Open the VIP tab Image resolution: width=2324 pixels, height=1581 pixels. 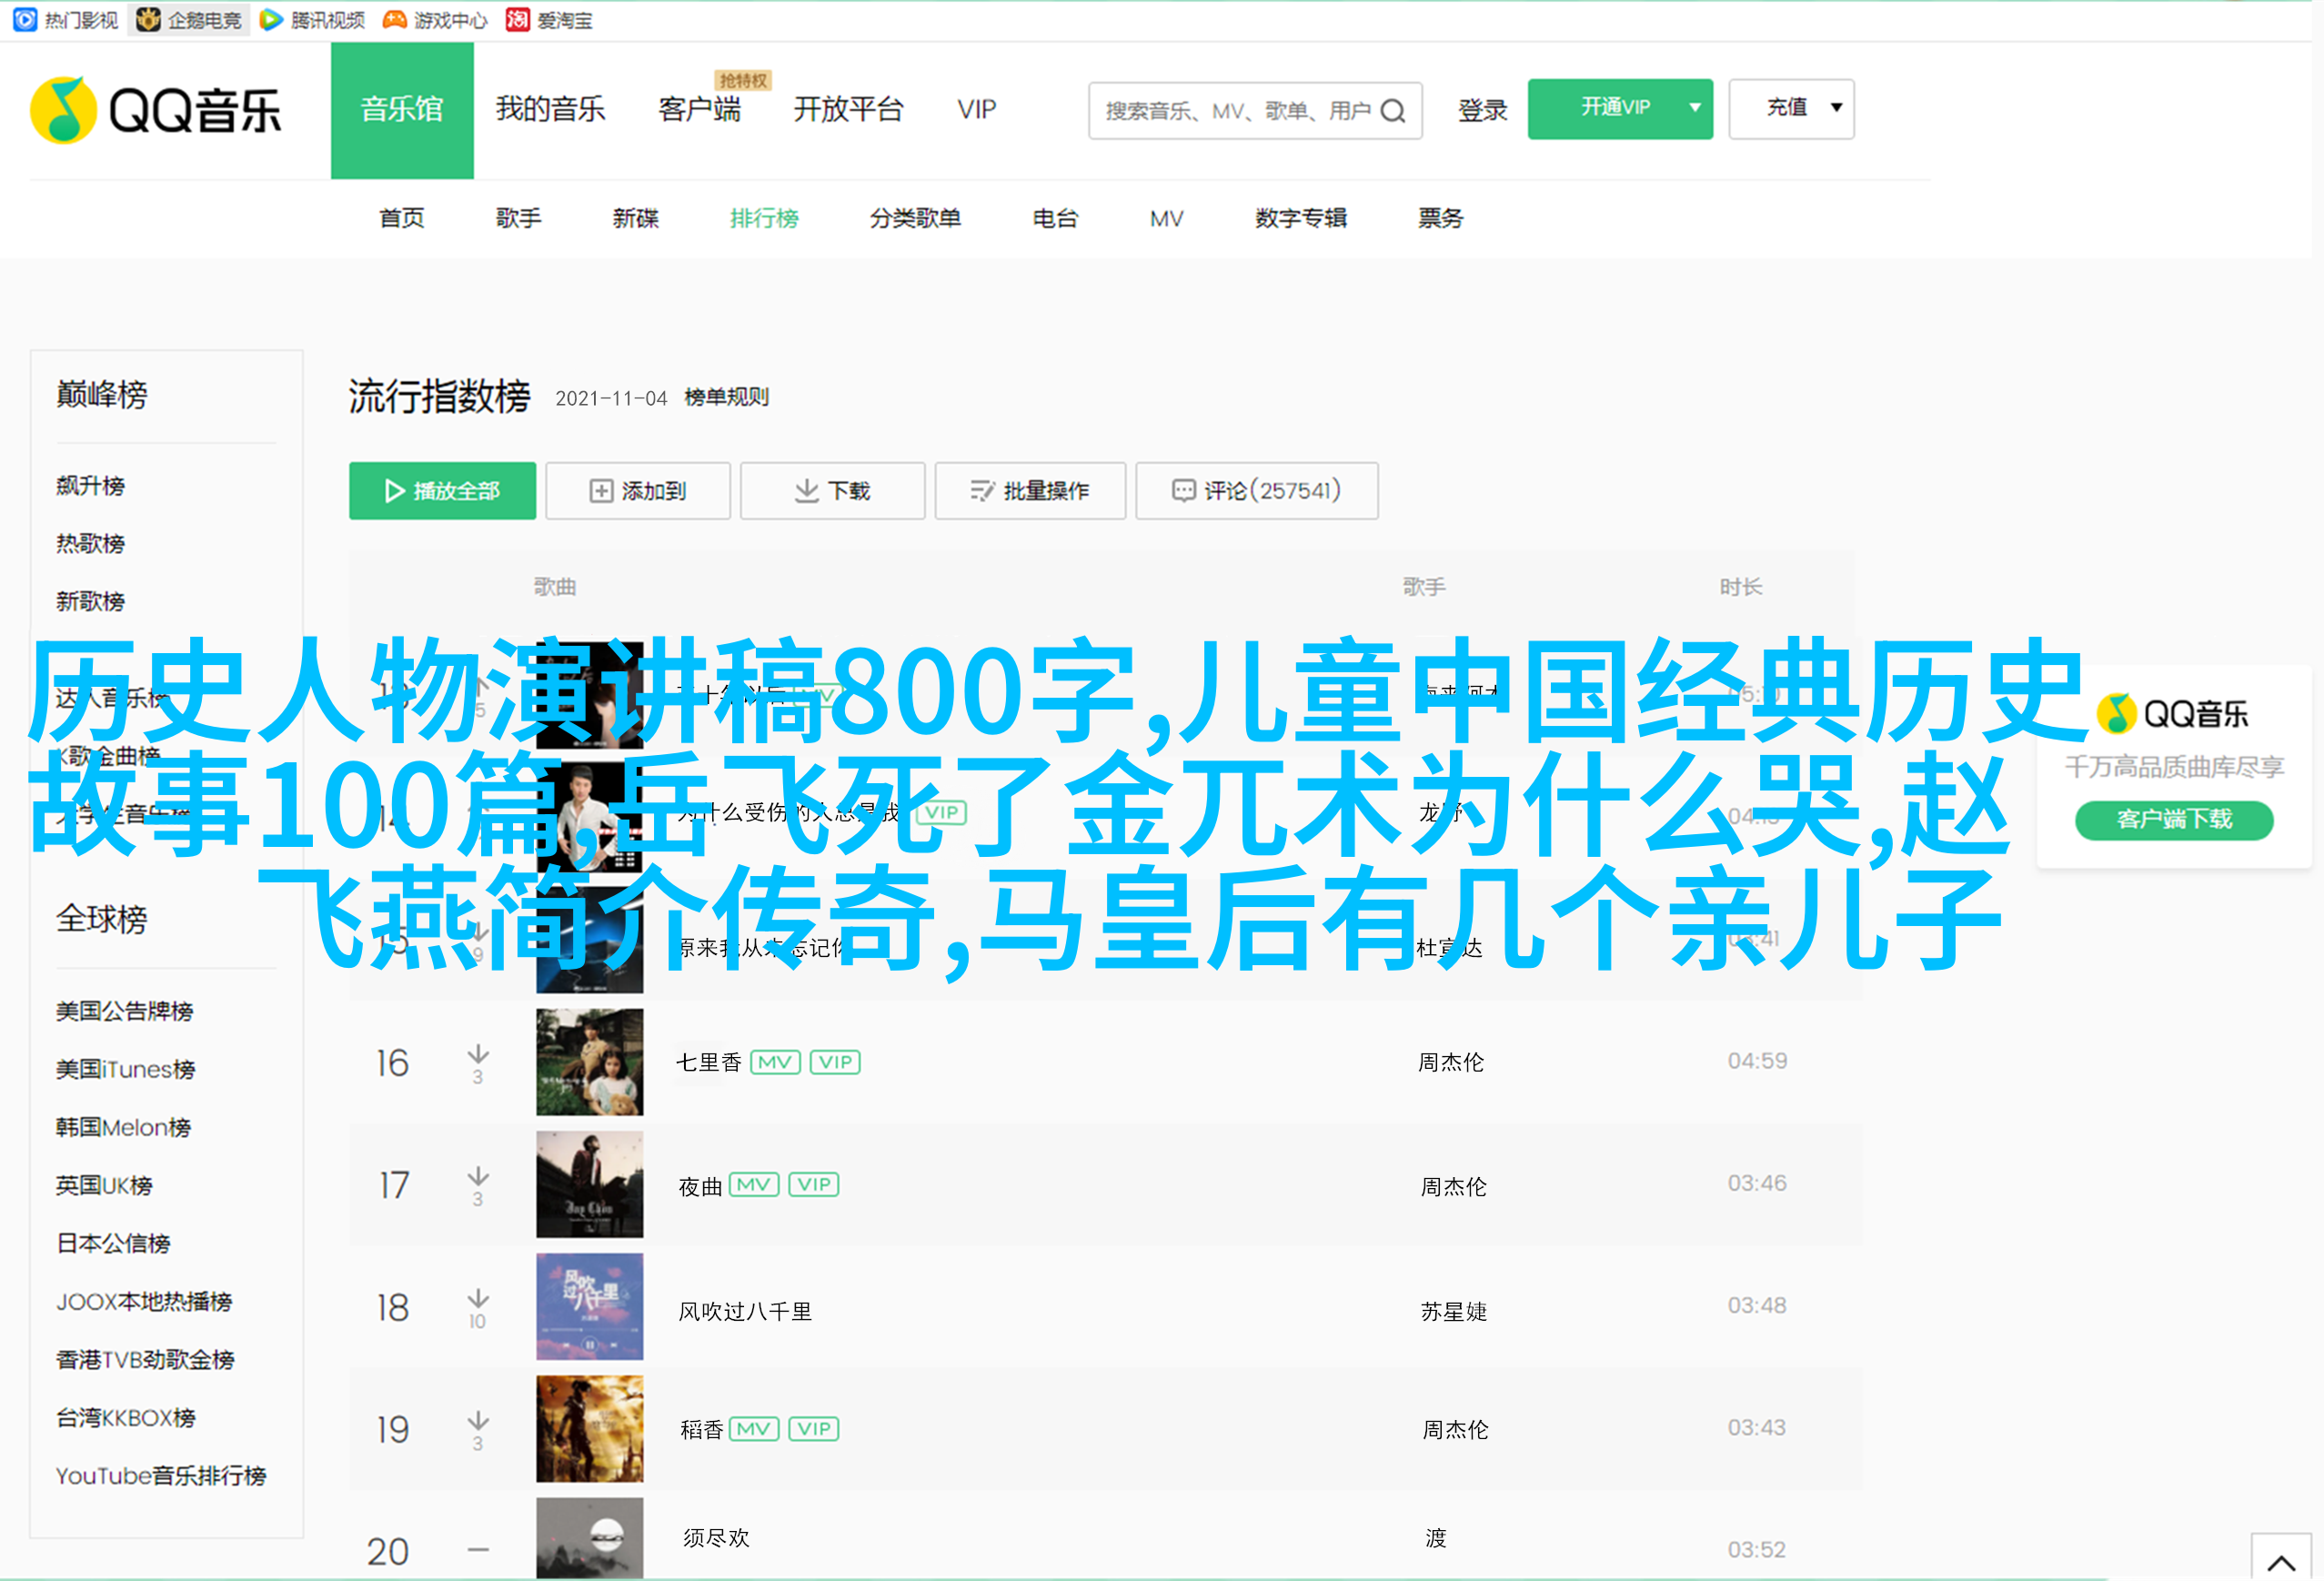pyautogui.click(x=976, y=109)
